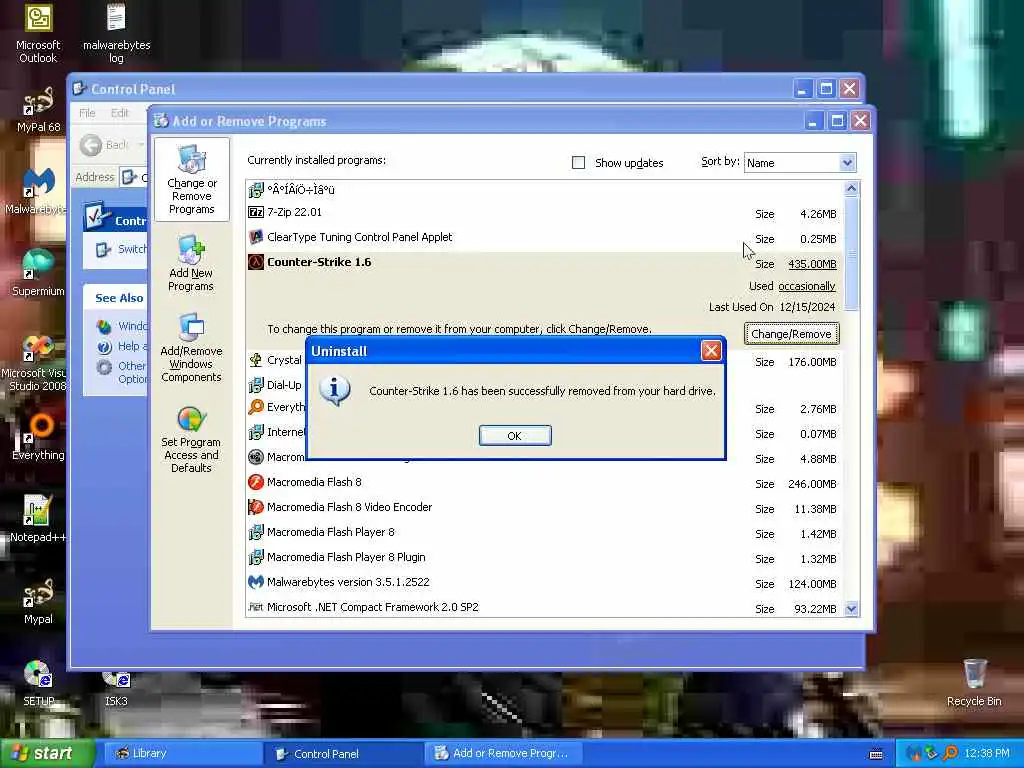Image resolution: width=1024 pixels, height=768 pixels.
Task: Click the Counter-Strike 1.6 icon
Action: point(255,263)
